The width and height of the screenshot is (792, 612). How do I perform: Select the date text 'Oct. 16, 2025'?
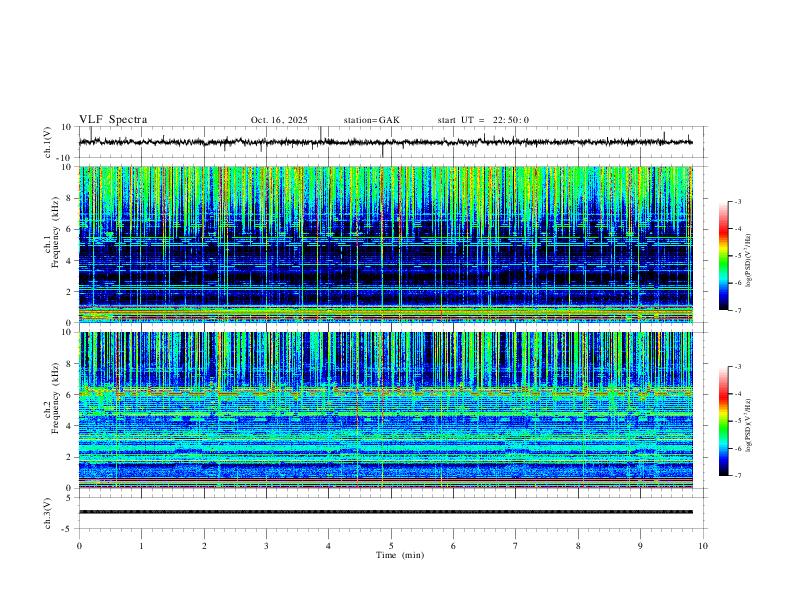click(279, 120)
